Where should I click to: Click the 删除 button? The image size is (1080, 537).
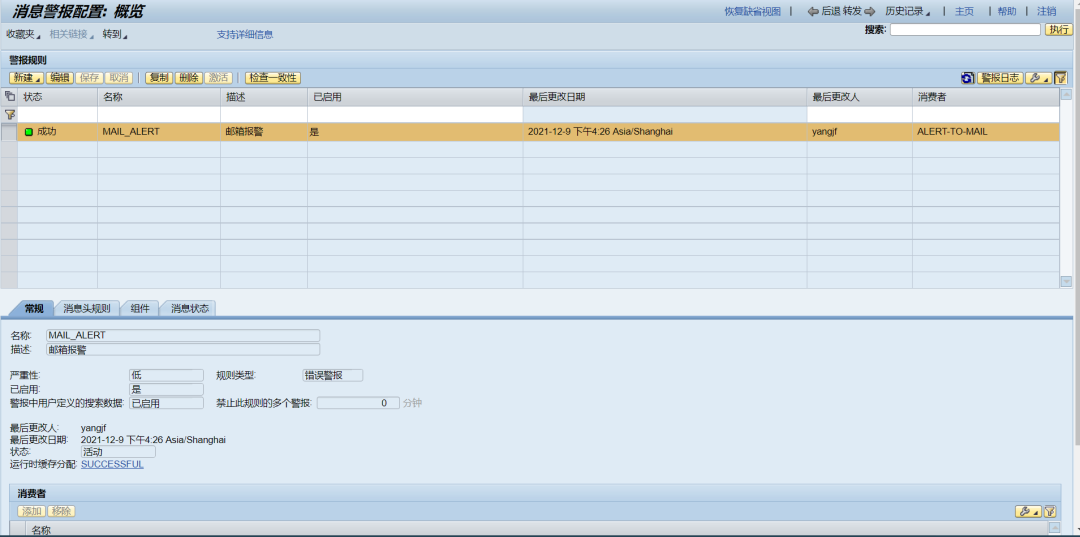point(189,78)
